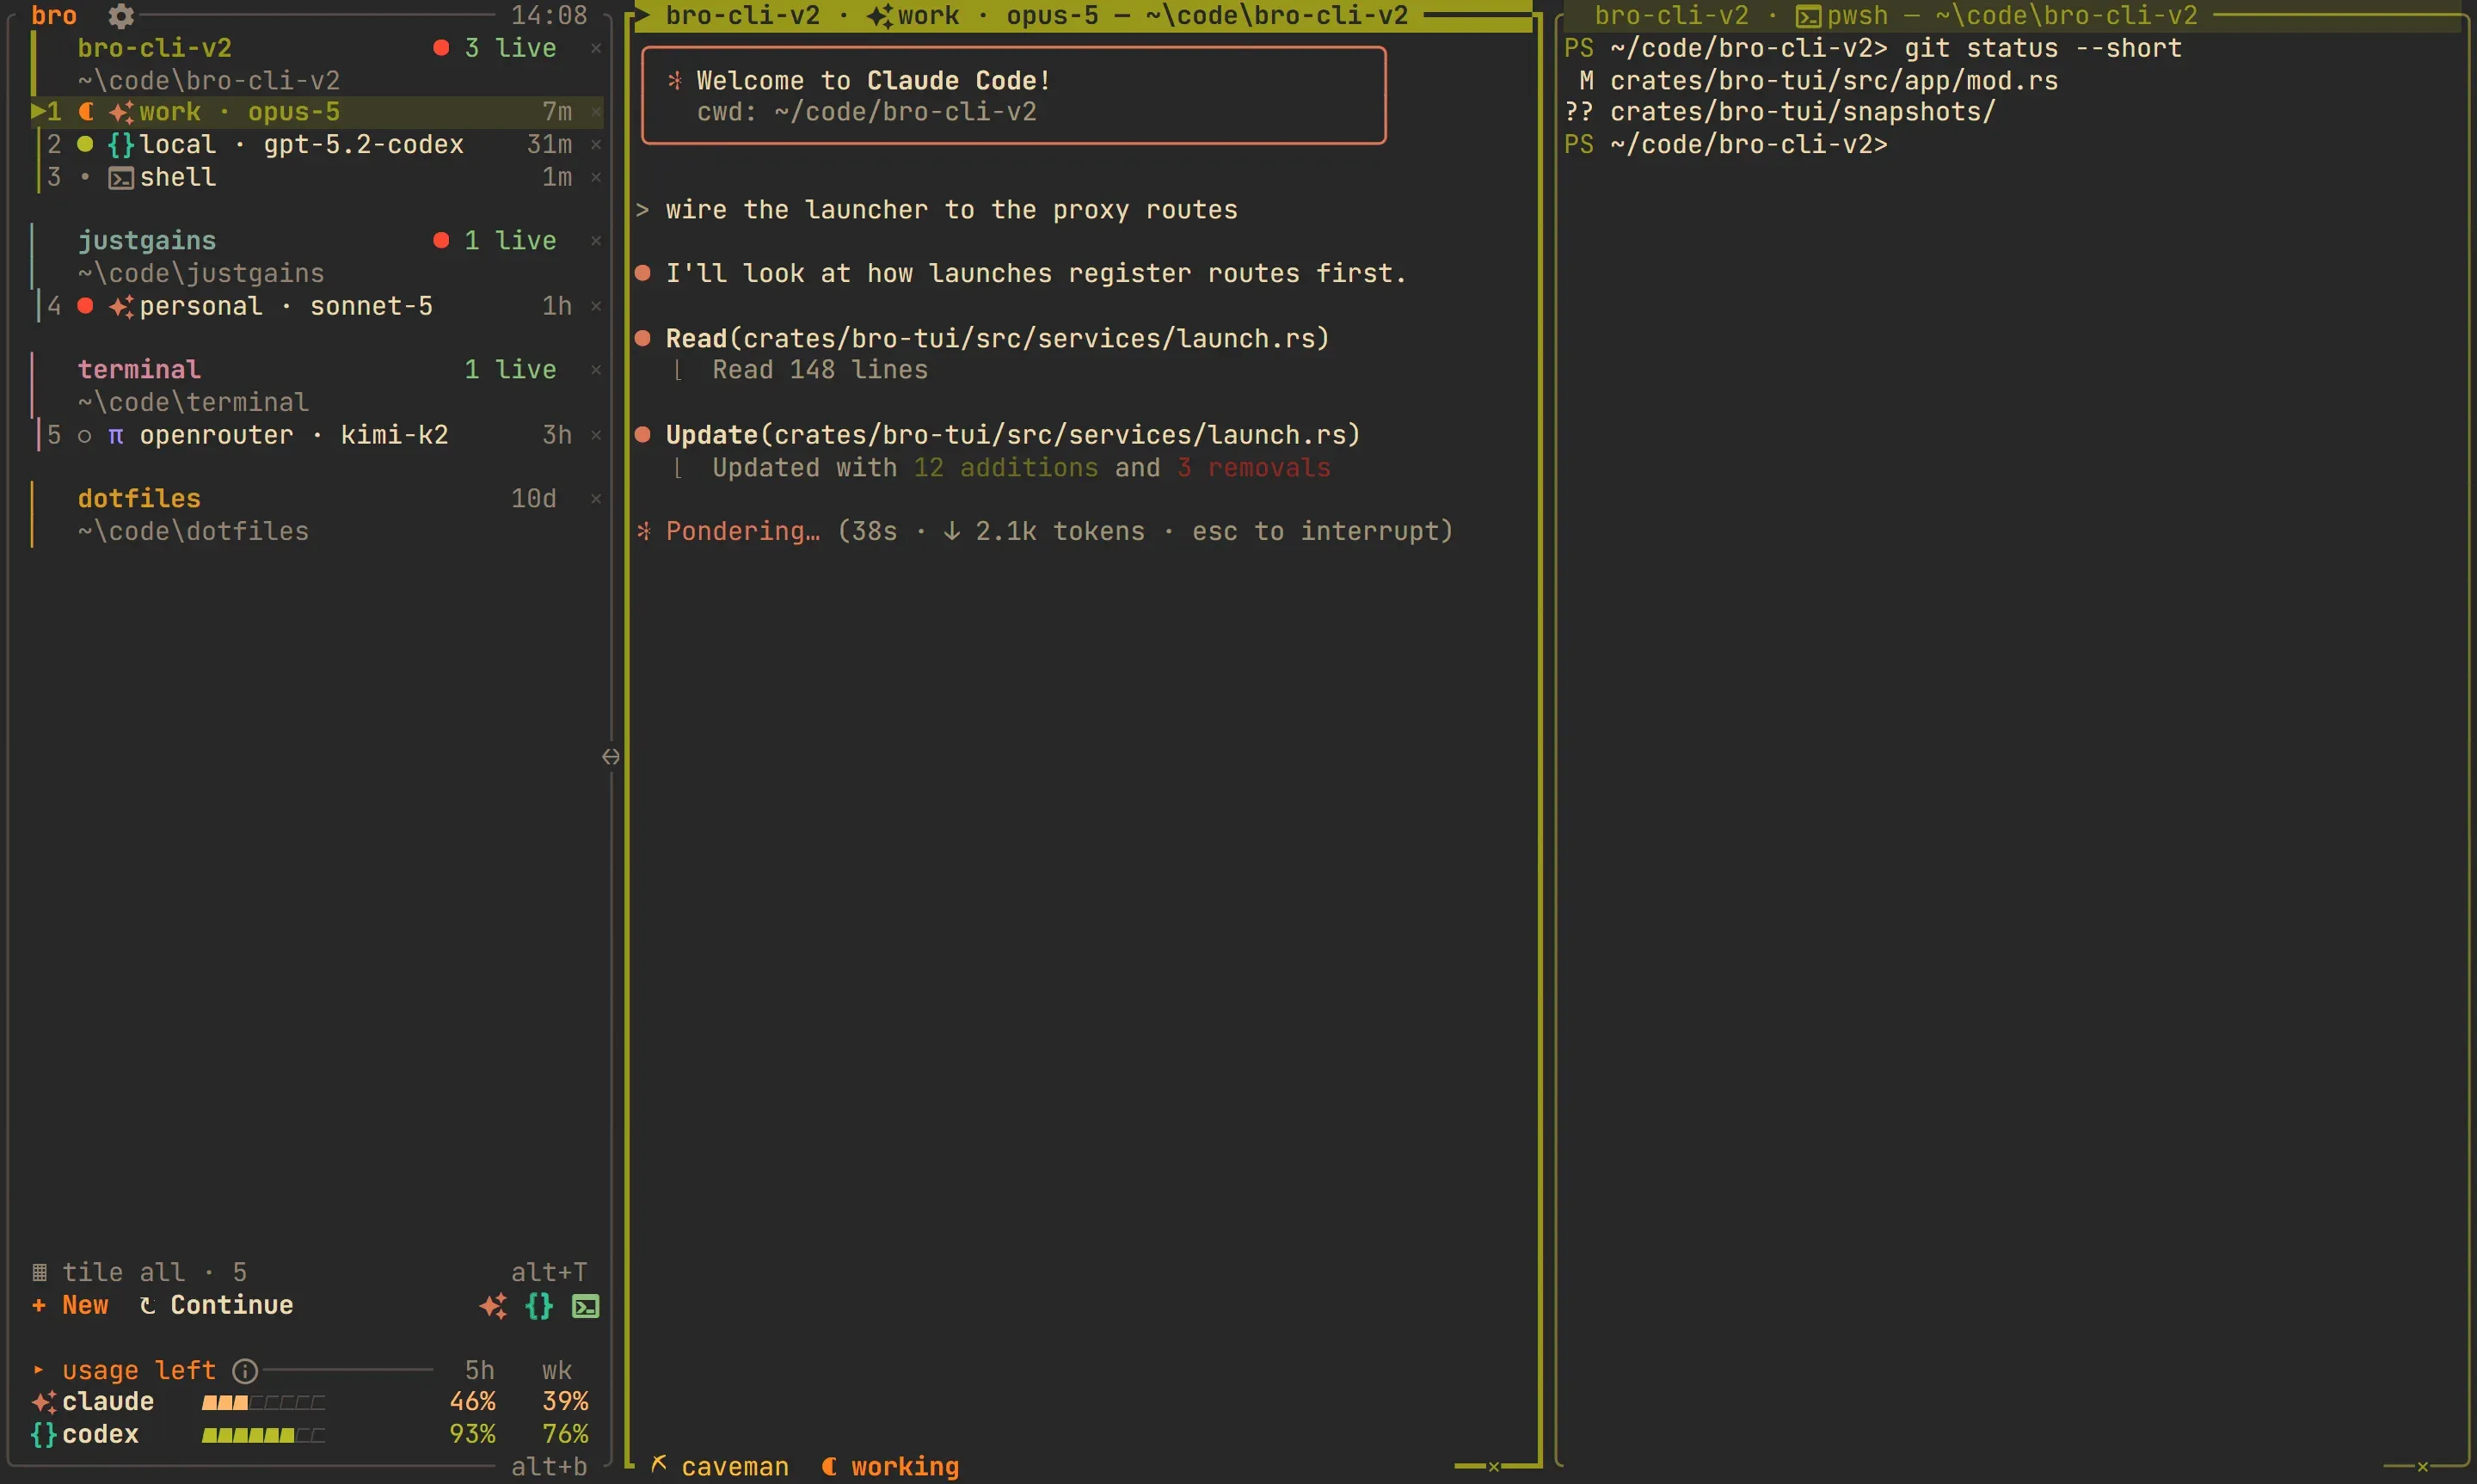Close the openrouter kimi-k2 session row
The image size is (2477, 1484).
click(596, 435)
